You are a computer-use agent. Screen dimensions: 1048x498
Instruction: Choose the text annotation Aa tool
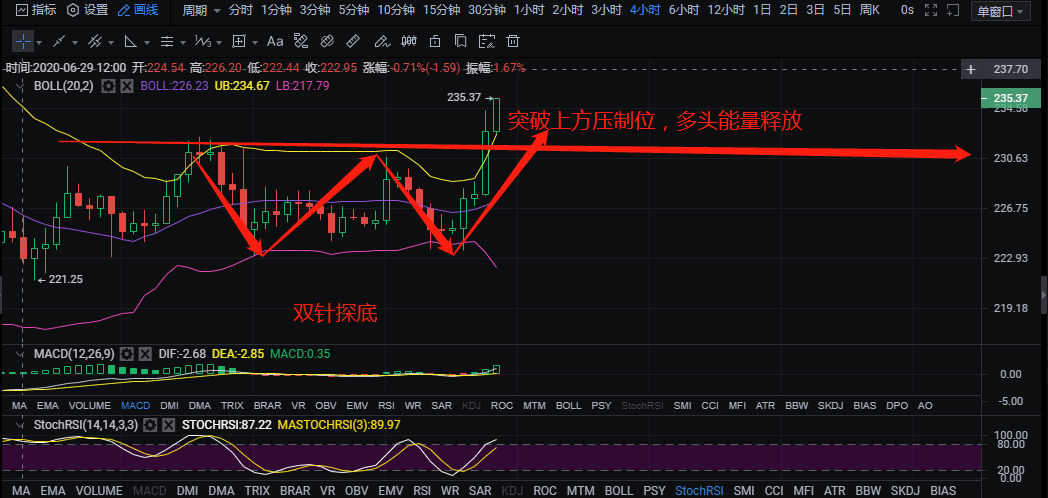pyautogui.click(x=274, y=42)
